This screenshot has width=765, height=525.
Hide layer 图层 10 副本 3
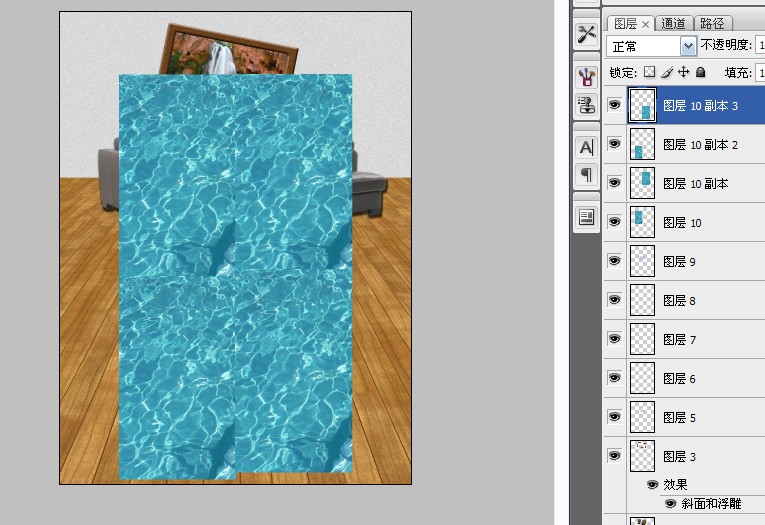click(615, 105)
